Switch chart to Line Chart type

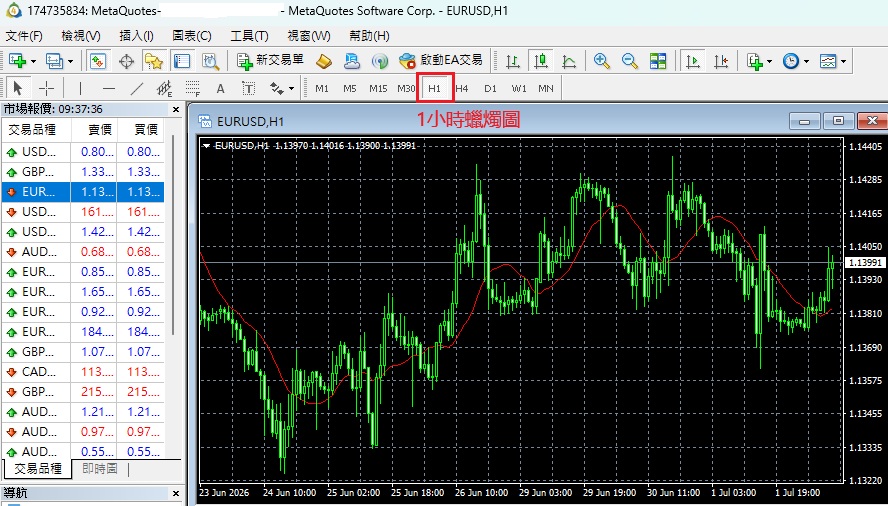(569, 61)
